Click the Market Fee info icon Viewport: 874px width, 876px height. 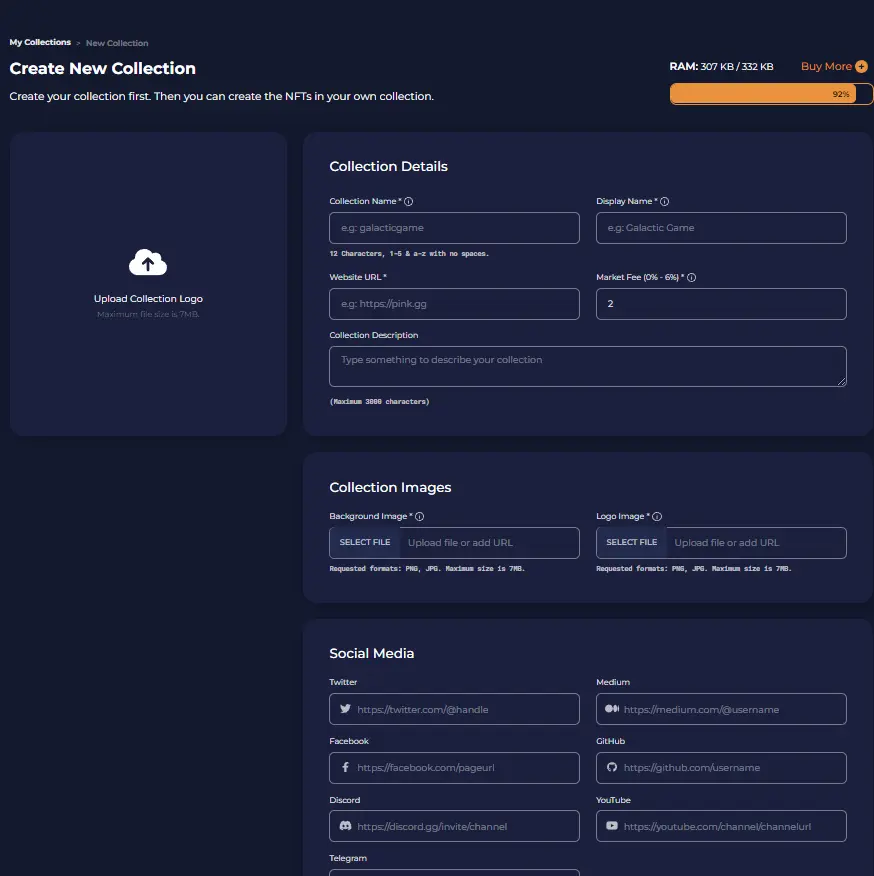691,278
